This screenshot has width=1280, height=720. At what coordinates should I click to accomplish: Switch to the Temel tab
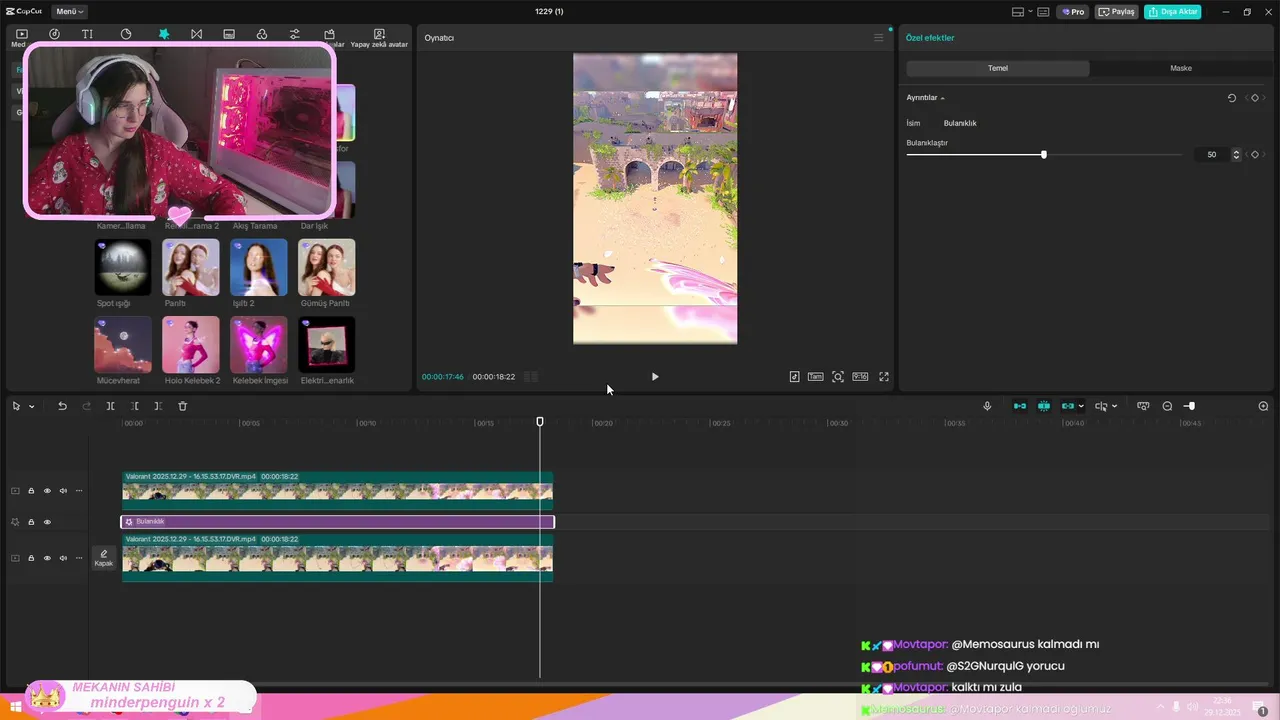(x=998, y=68)
